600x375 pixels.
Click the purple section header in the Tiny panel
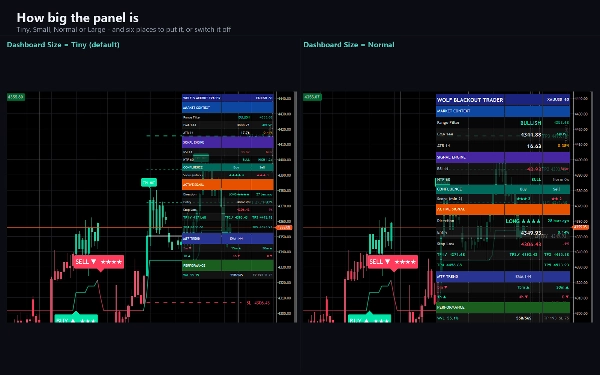coord(228,142)
